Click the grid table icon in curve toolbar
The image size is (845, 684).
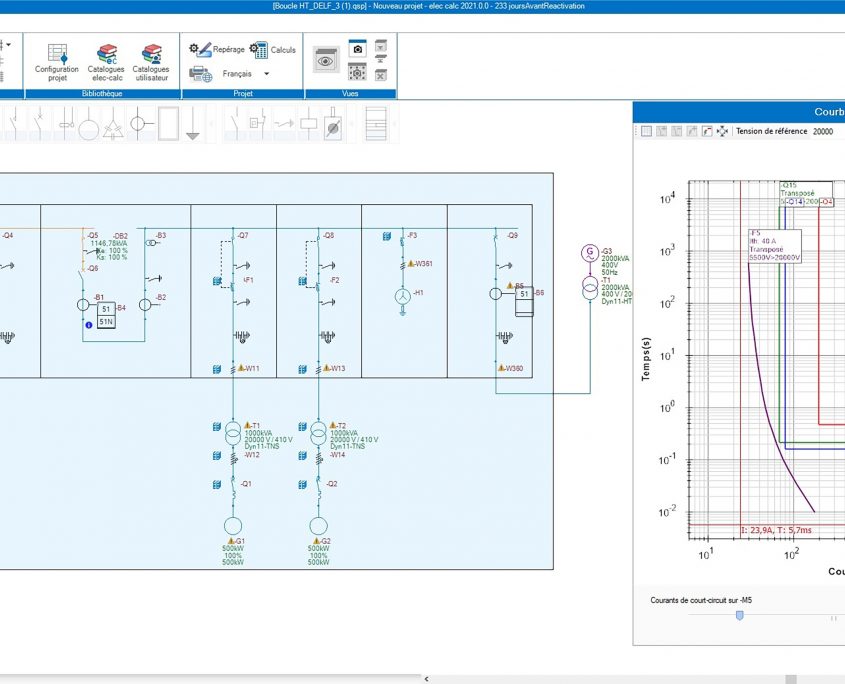point(646,131)
